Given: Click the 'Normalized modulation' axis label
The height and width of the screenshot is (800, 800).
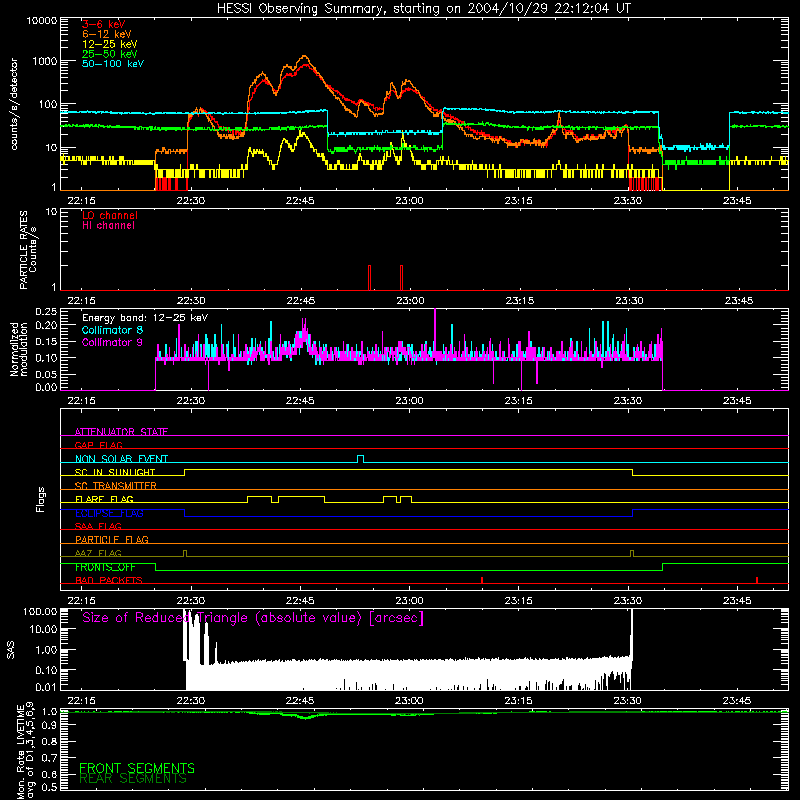Looking at the screenshot, I should click(19, 349).
